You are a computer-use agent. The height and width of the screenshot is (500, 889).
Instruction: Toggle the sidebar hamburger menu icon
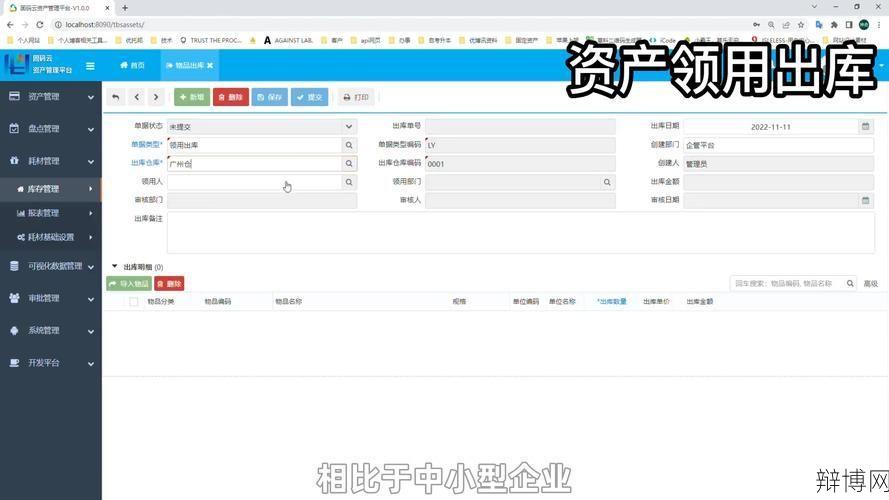90,66
